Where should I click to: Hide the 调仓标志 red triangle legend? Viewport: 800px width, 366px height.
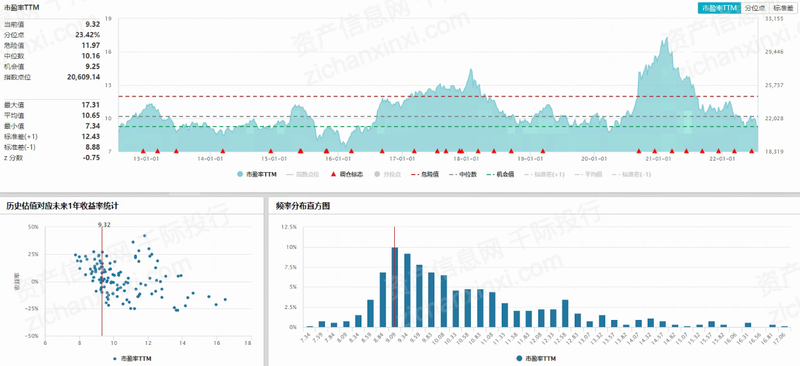click(334, 175)
